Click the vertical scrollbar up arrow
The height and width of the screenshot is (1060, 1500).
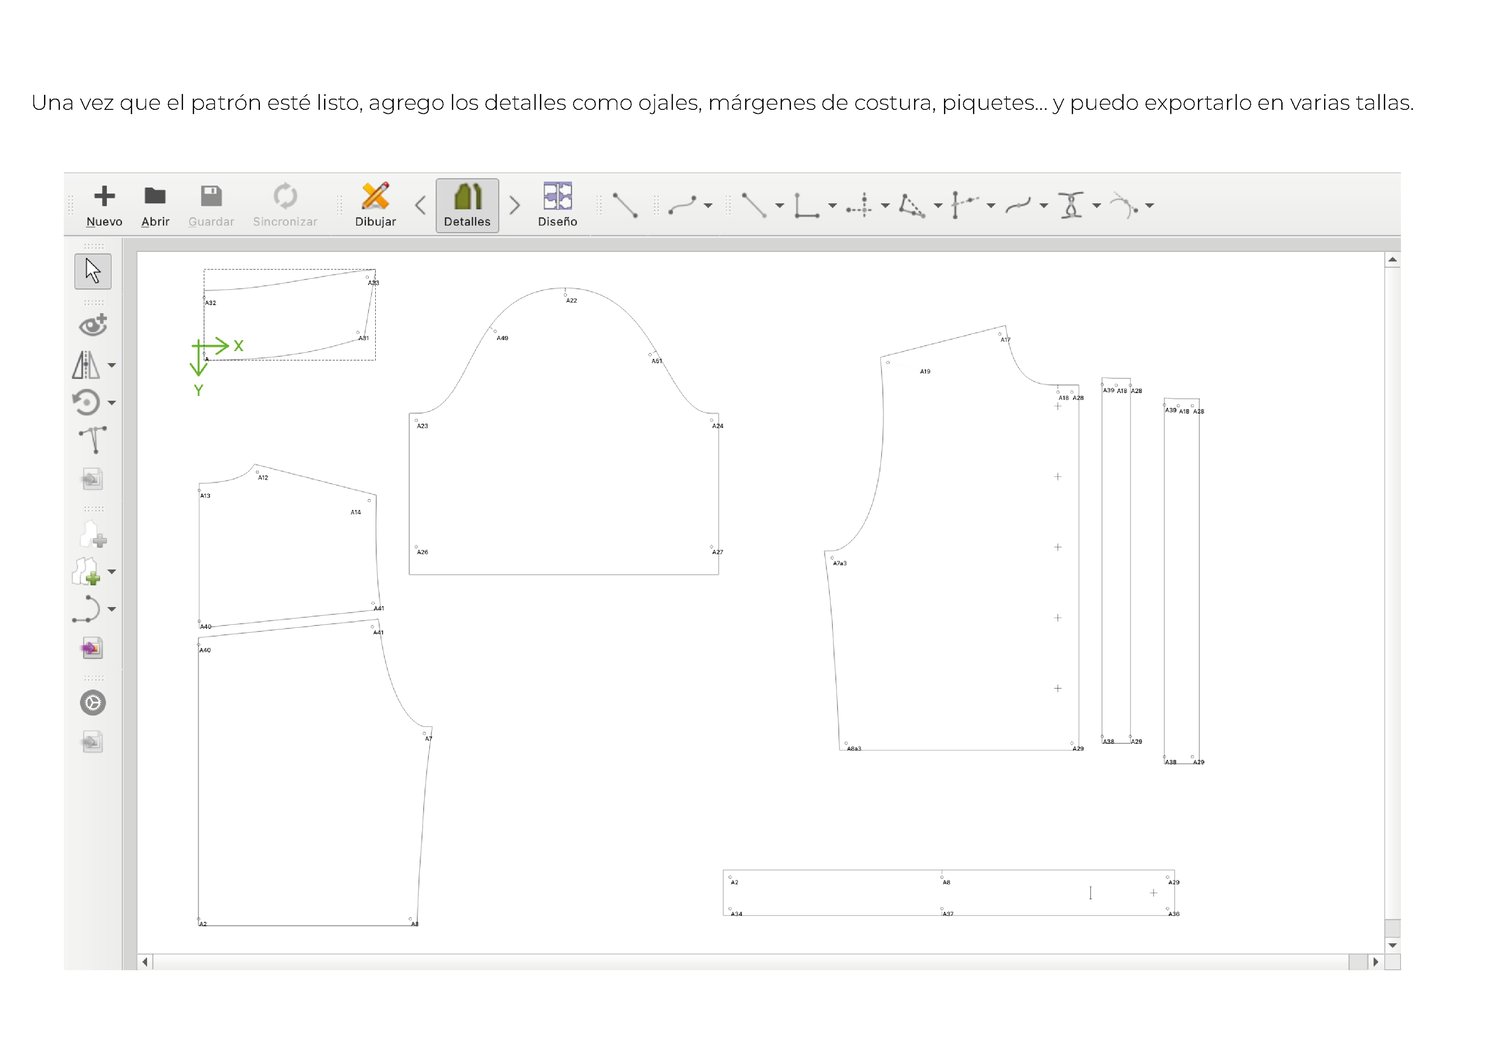1392,260
